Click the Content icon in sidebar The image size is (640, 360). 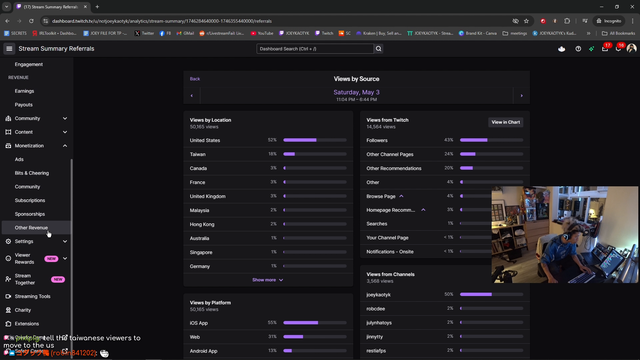8,132
